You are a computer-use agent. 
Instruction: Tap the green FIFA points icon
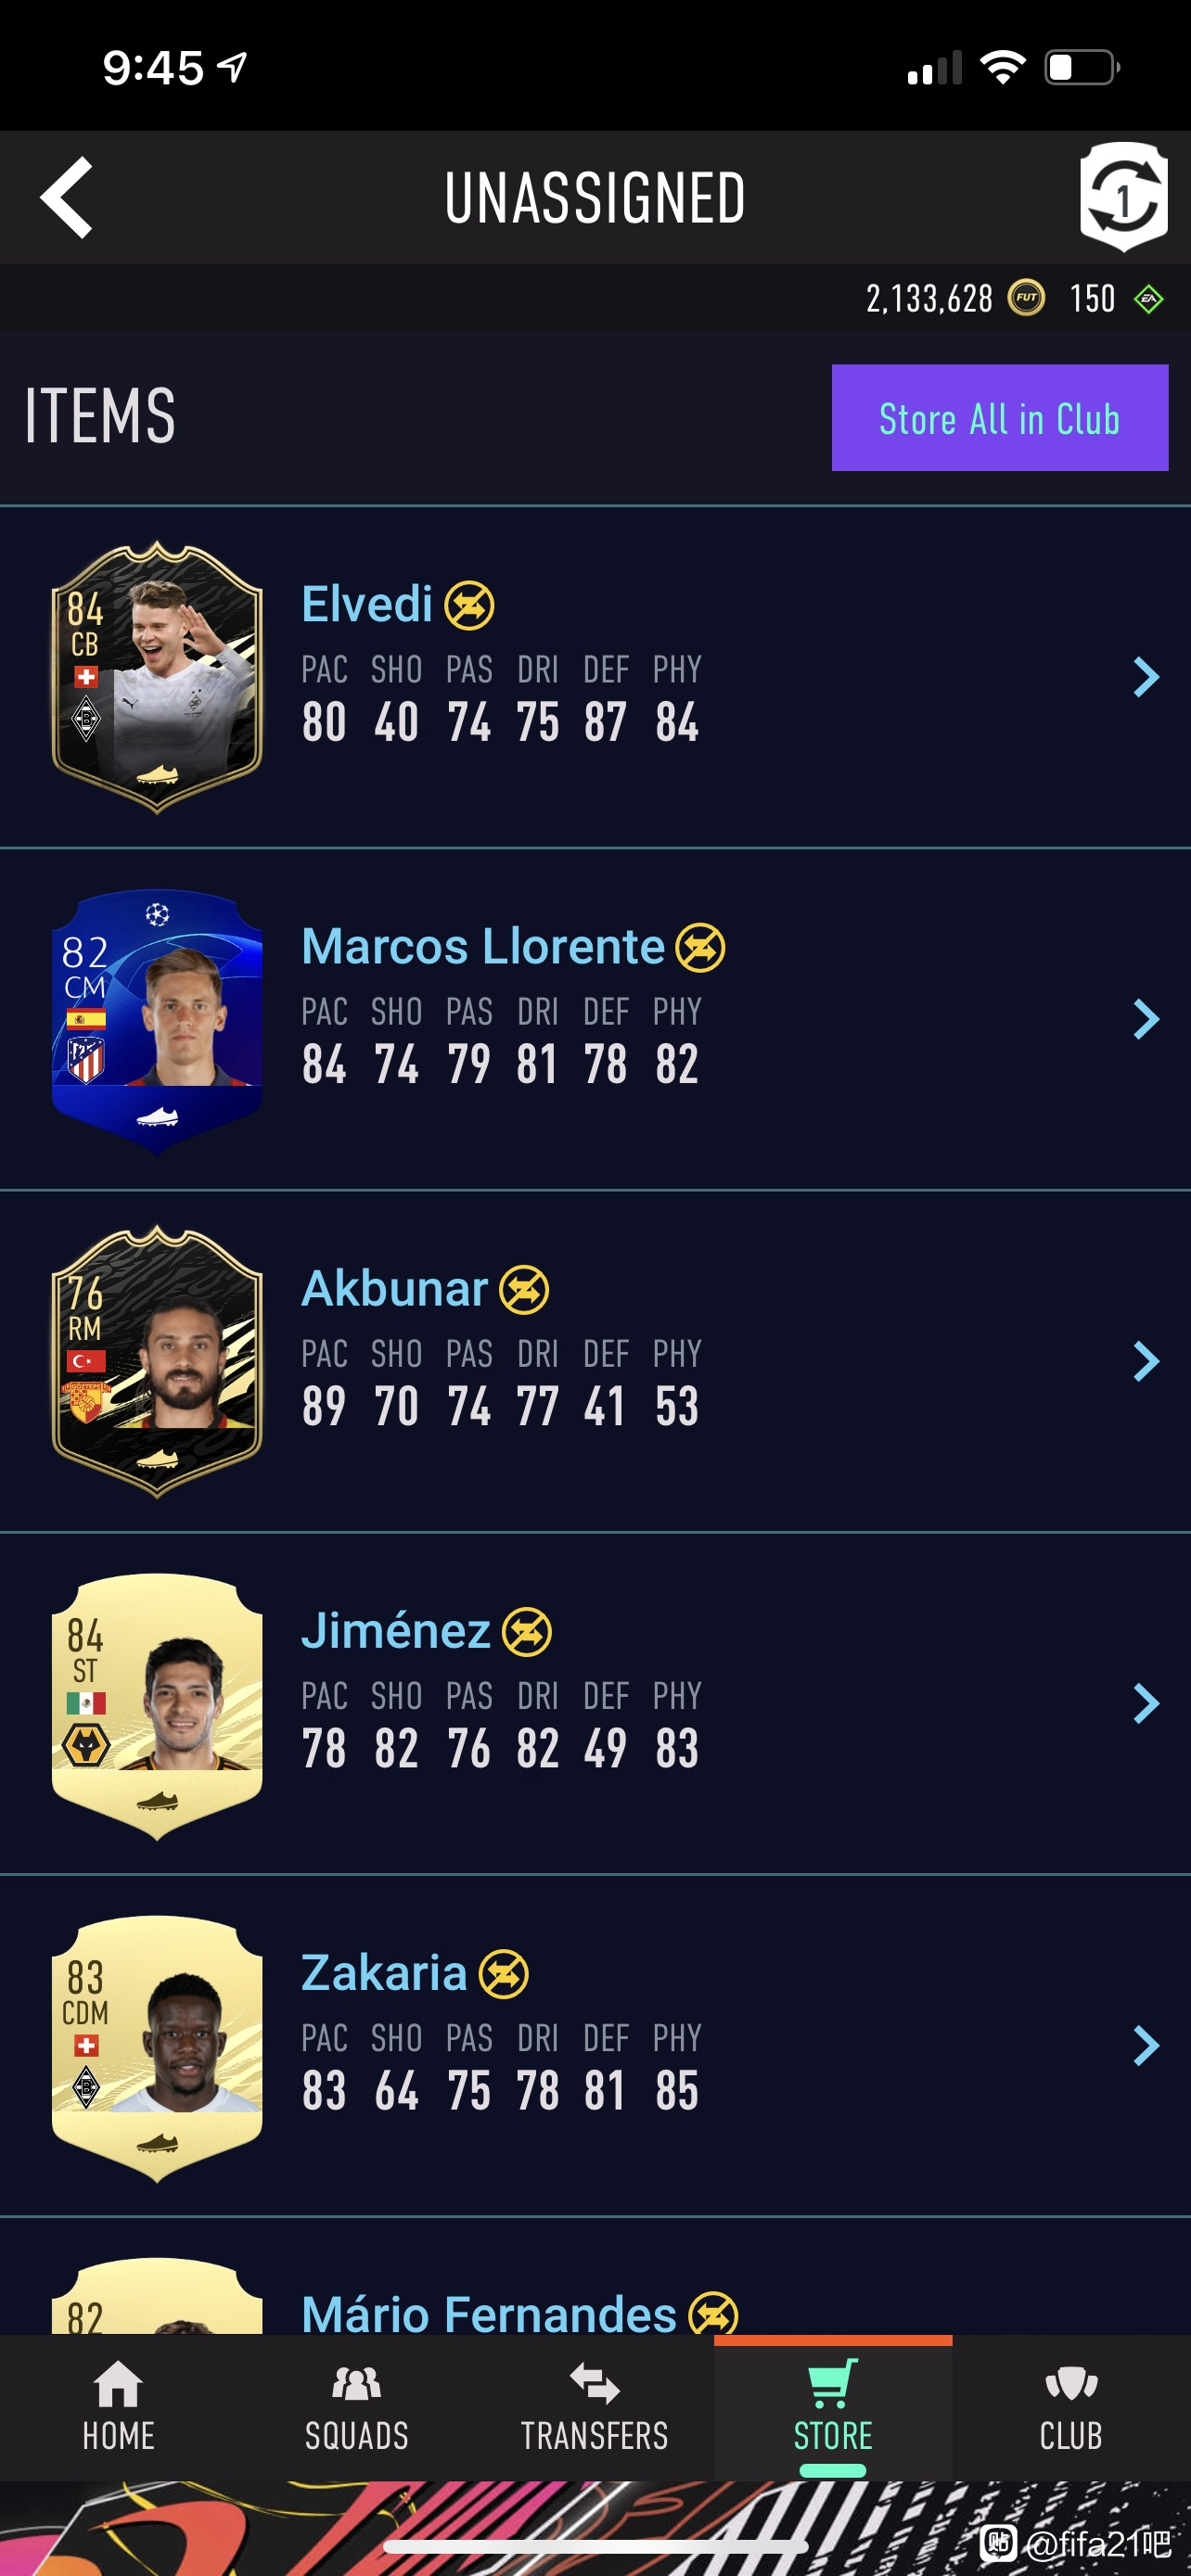pyautogui.click(x=1149, y=298)
